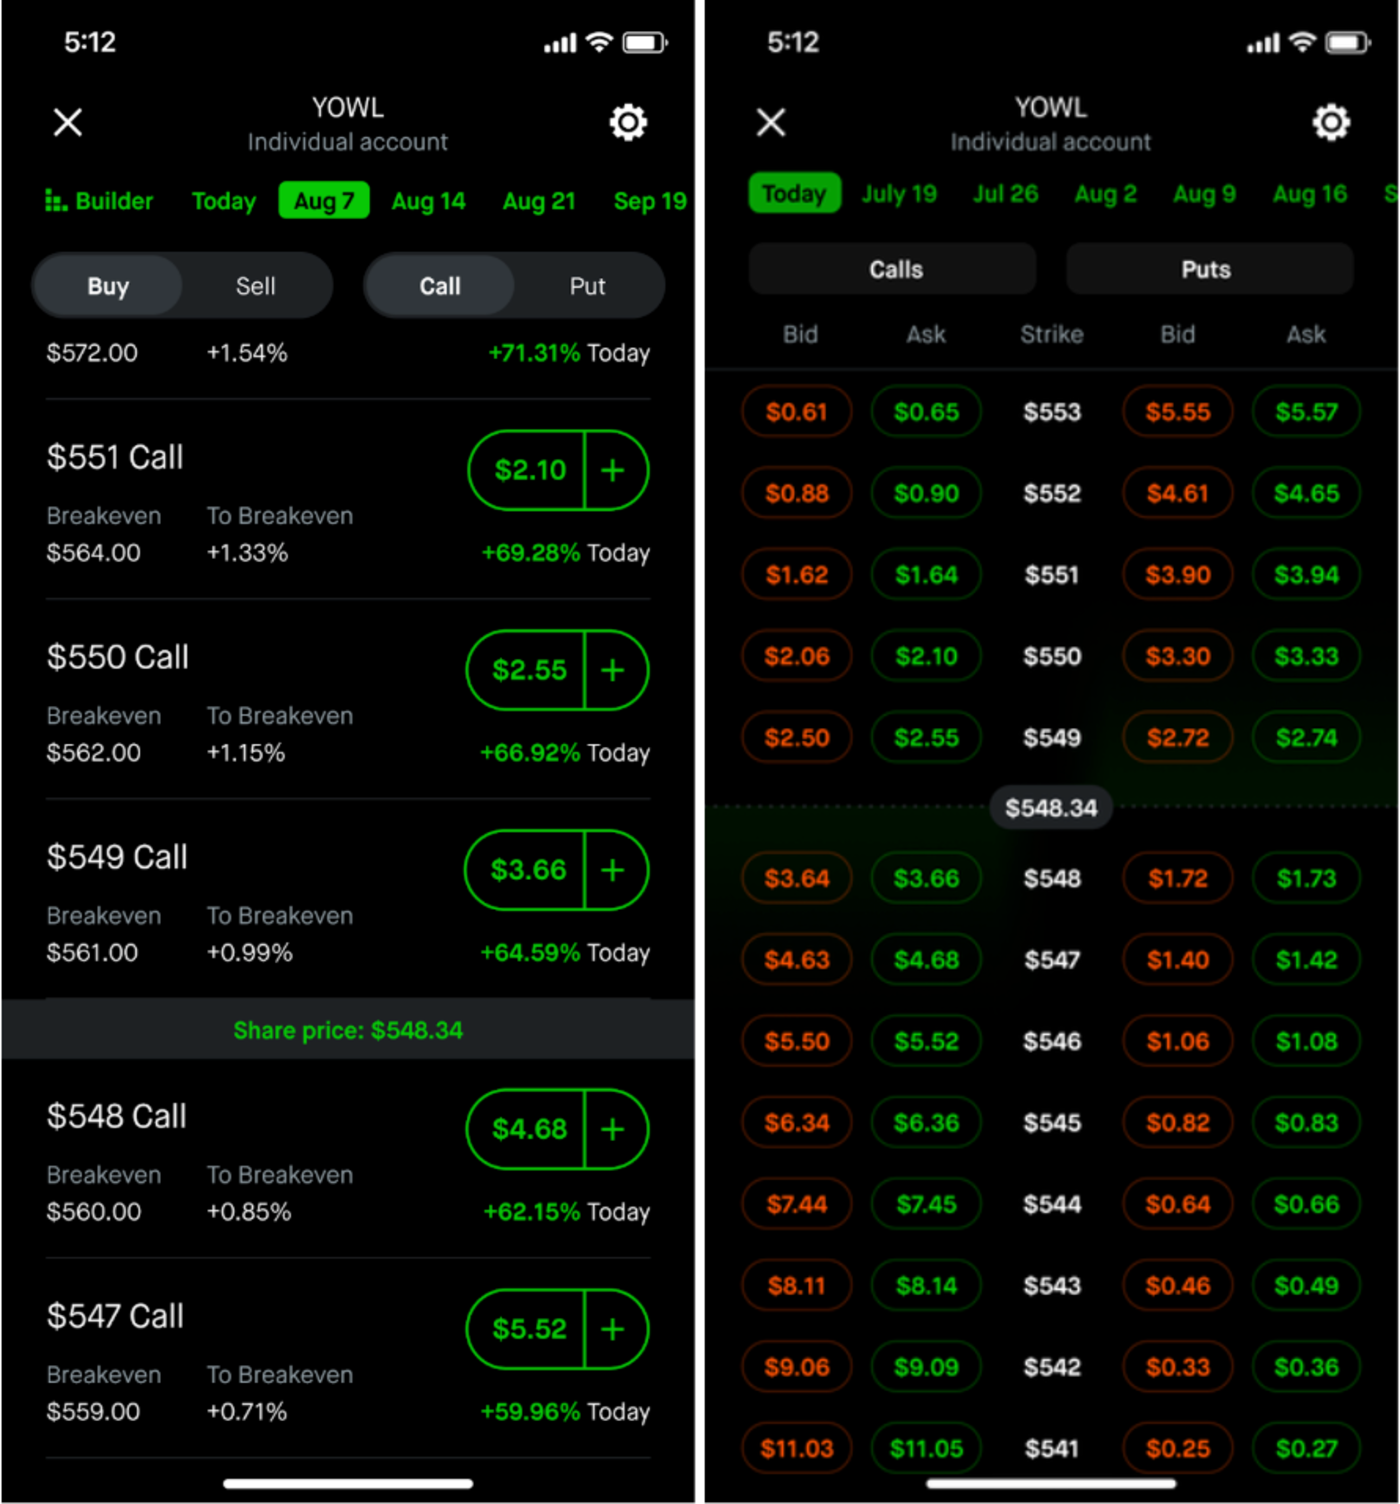Switch option type to Put
This screenshot has height=1504, width=1400.
pos(587,286)
